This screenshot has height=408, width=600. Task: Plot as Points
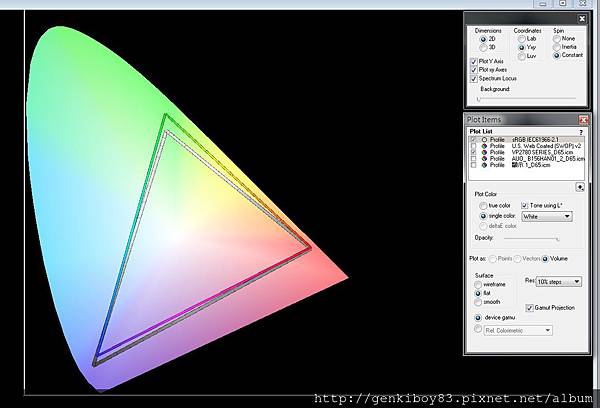(x=493, y=259)
